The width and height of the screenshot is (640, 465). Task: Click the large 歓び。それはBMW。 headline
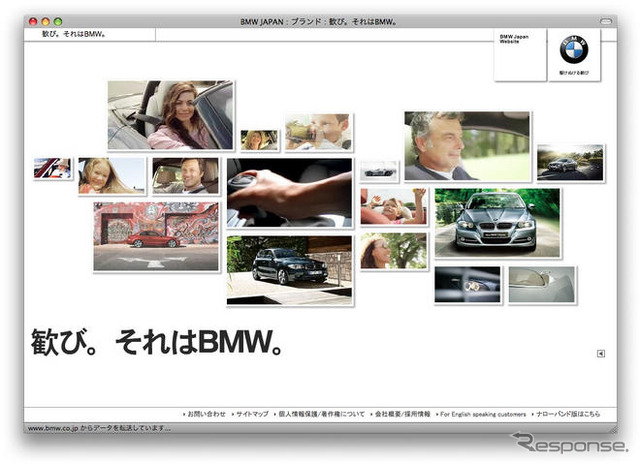(157, 342)
